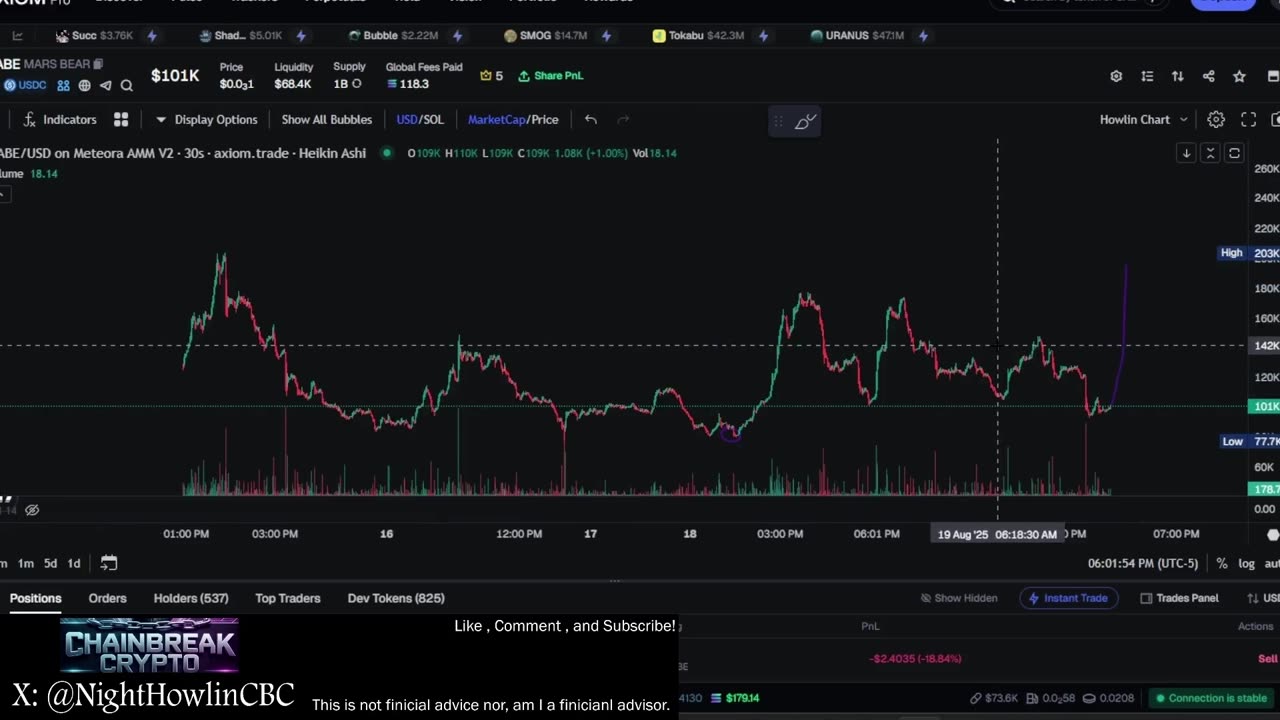The width and height of the screenshot is (1280, 720).
Task: Open the chart layout templates grid icon
Action: tap(121, 119)
